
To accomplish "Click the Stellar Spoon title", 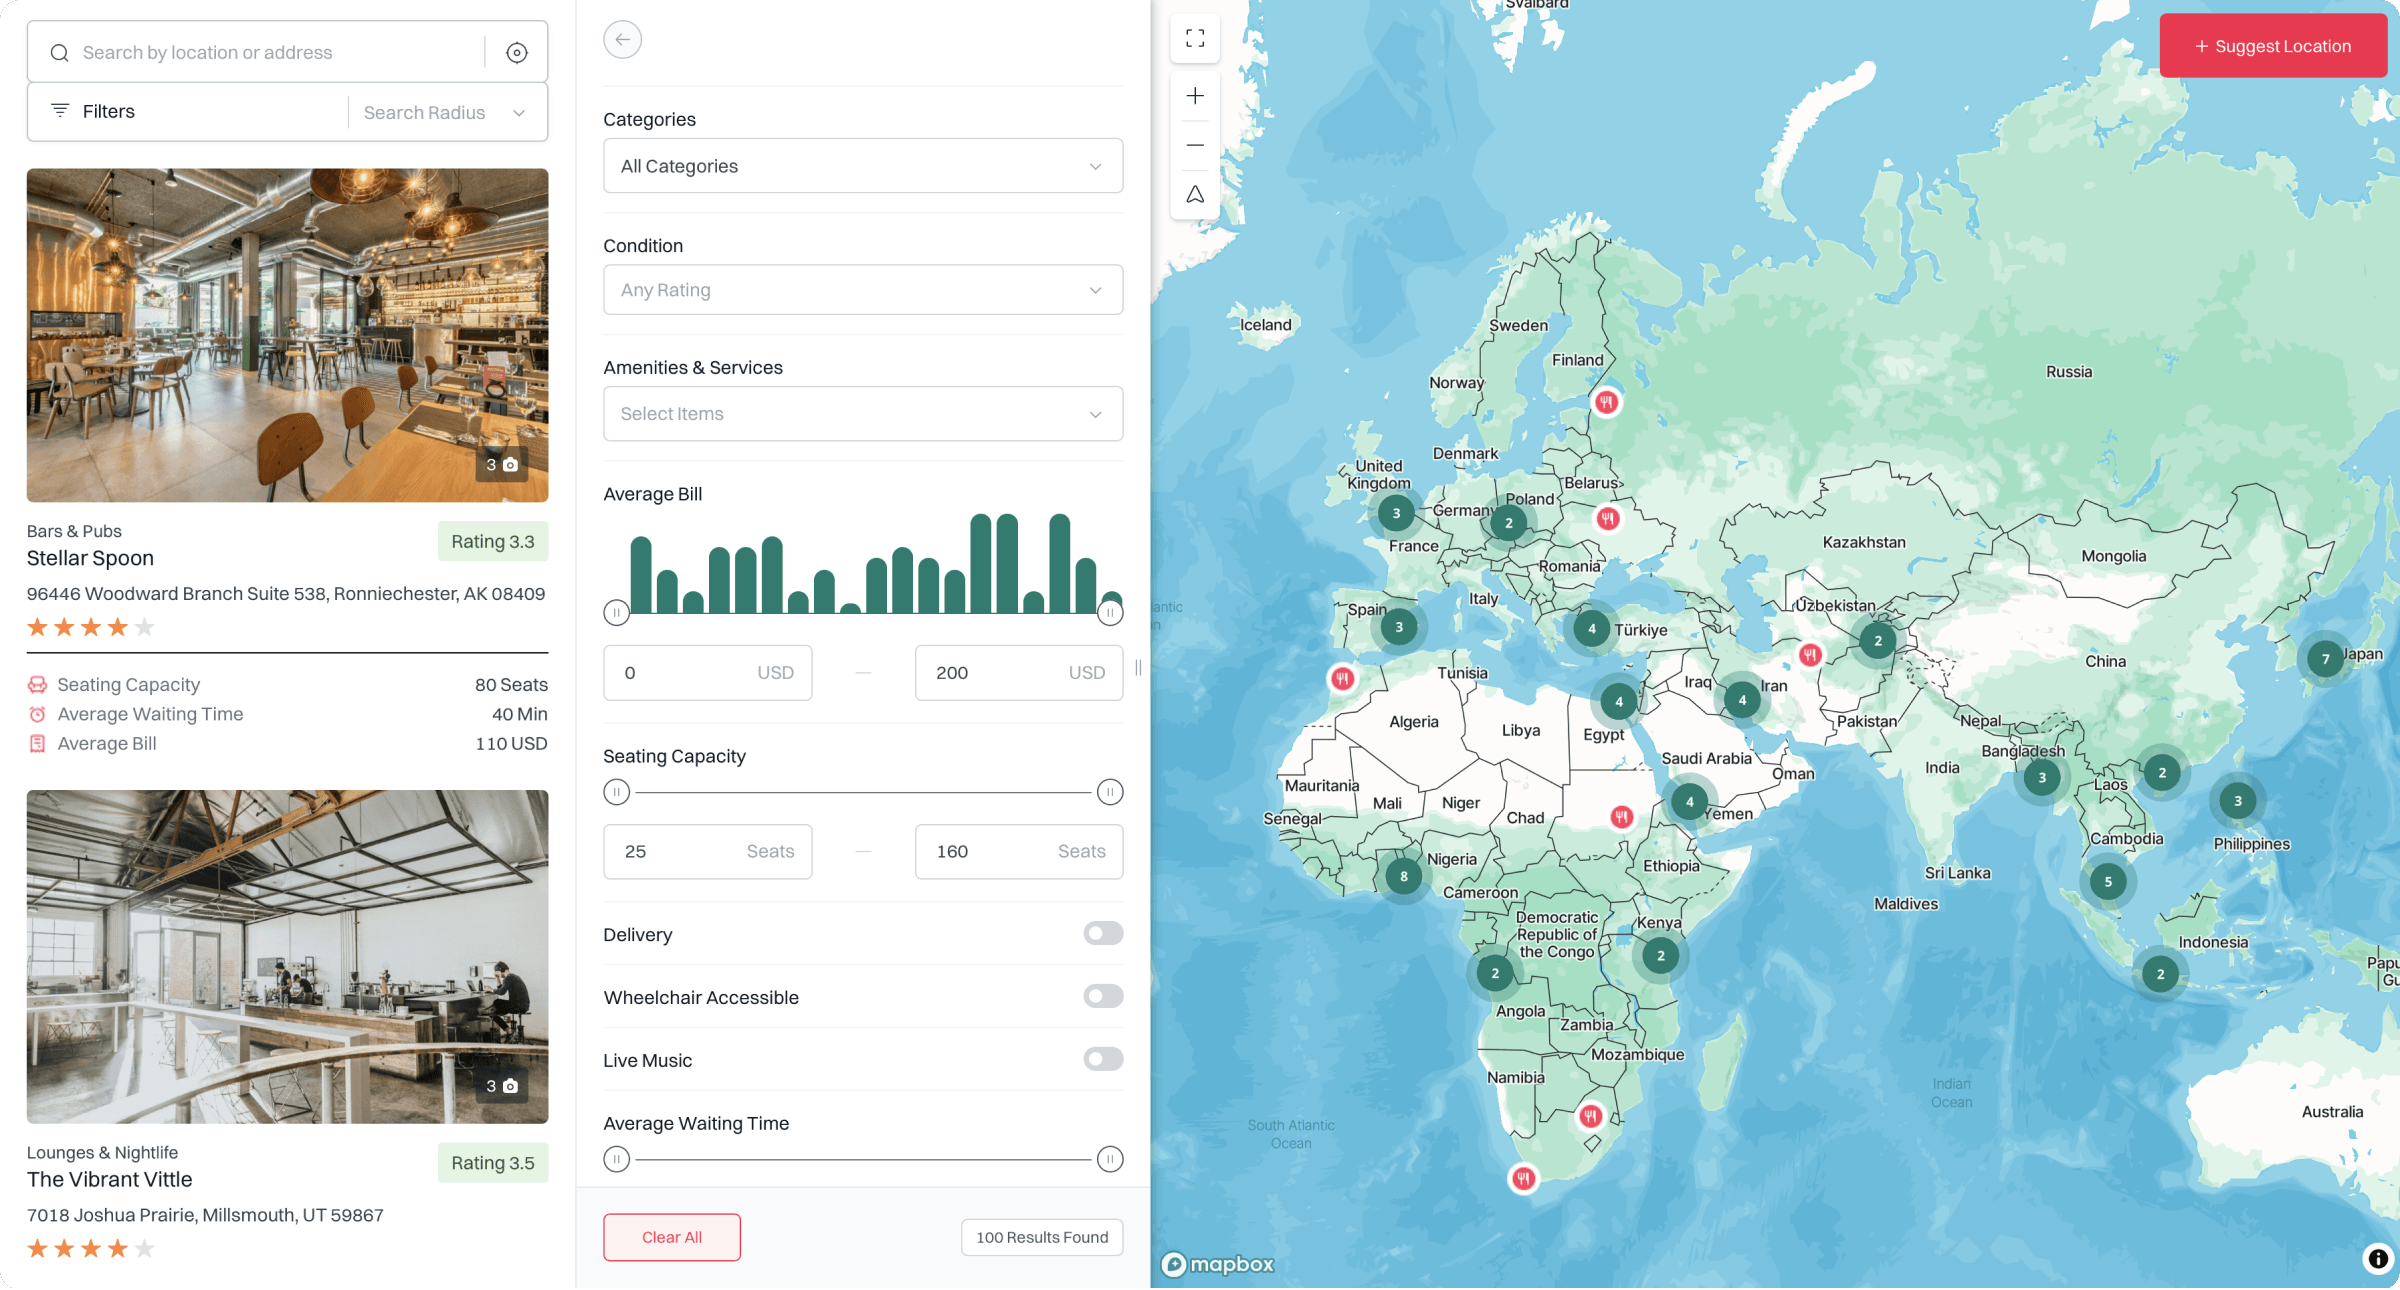I will (90, 558).
